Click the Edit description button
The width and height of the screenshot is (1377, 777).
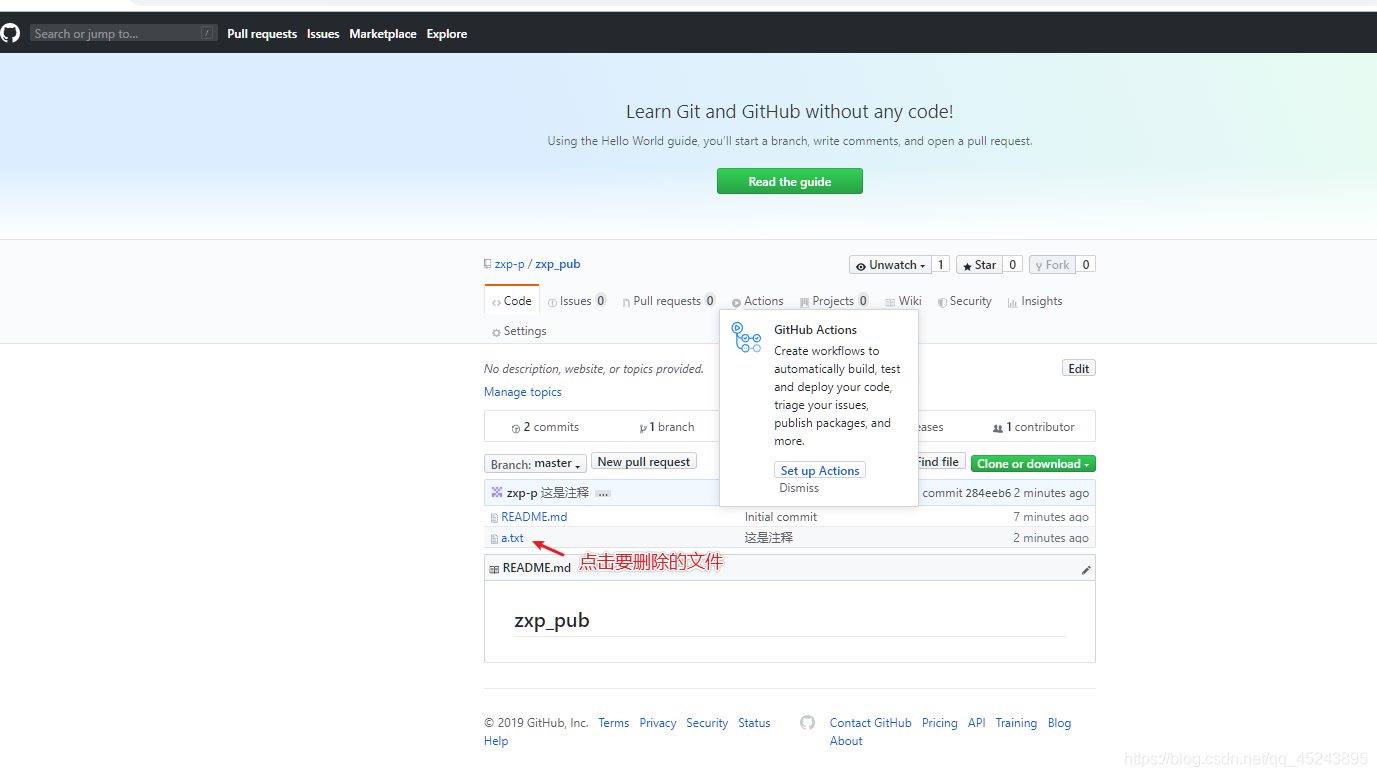tap(1079, 368)
